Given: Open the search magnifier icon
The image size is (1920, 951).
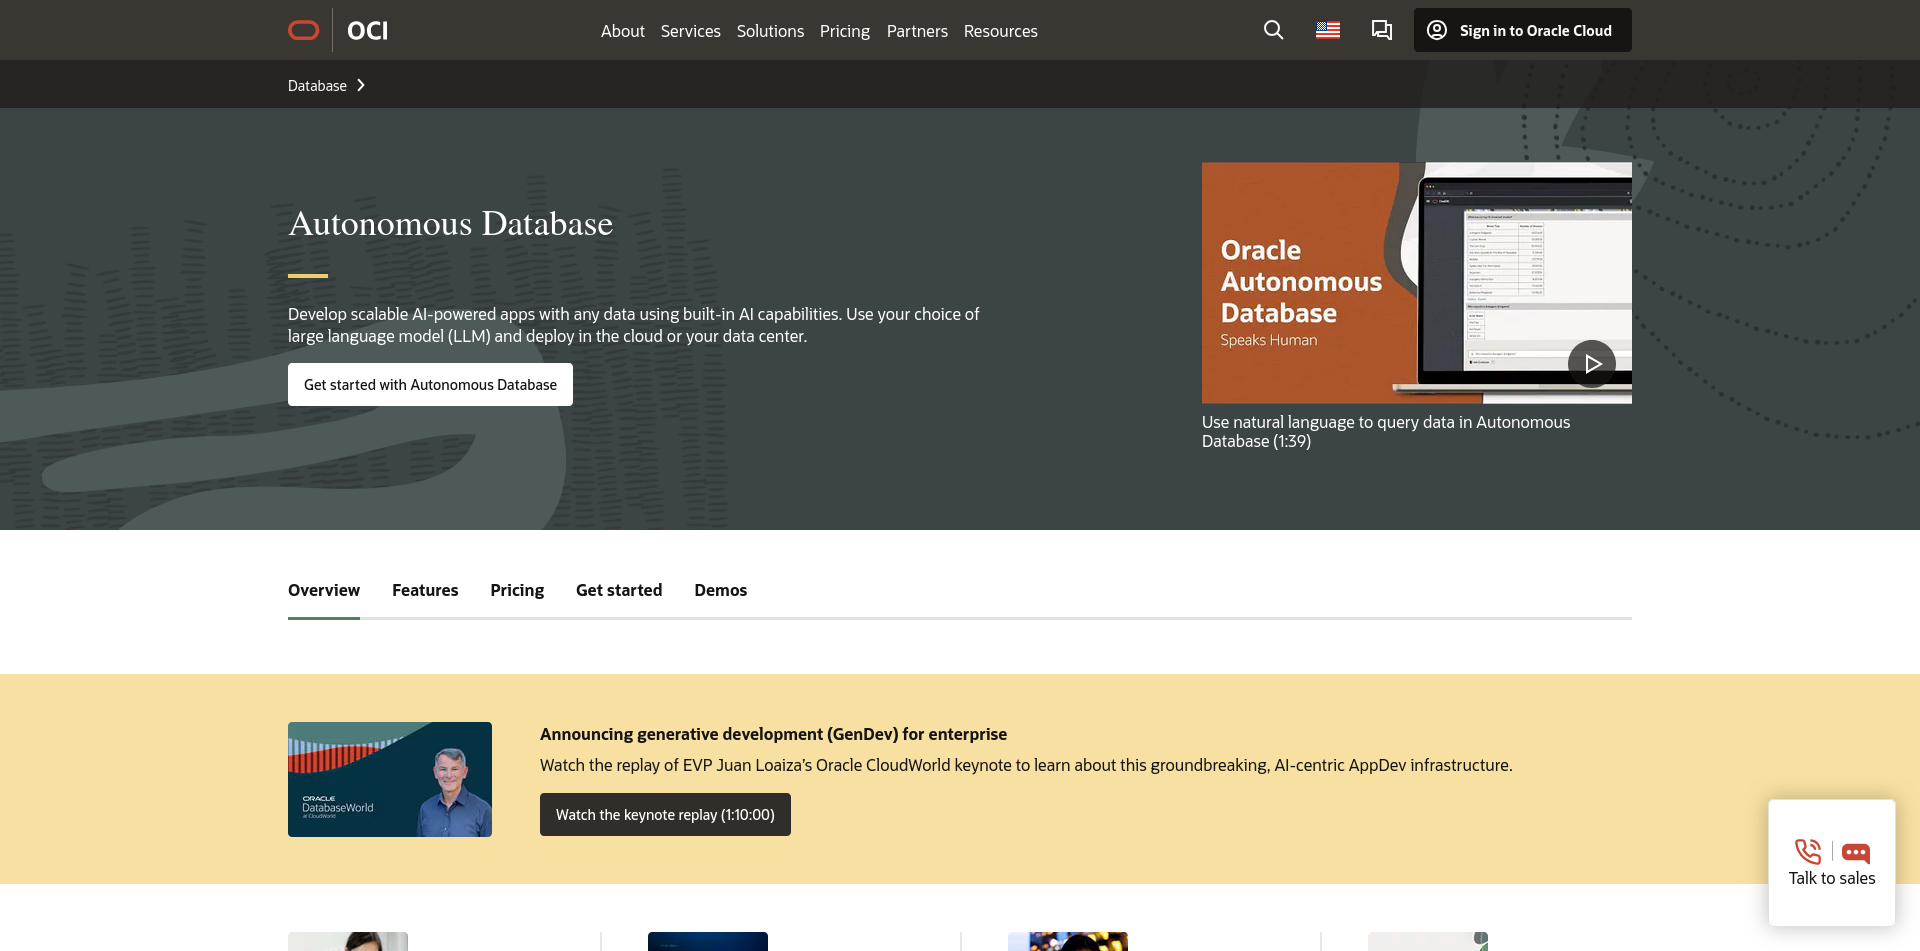Looking at the screenshot, I should 1273,30.
